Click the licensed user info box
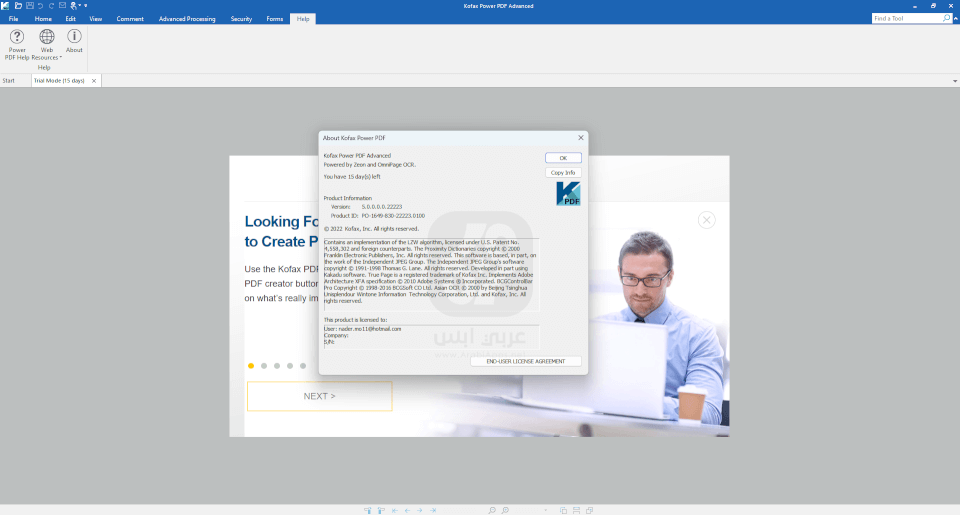 pos(431,337)
